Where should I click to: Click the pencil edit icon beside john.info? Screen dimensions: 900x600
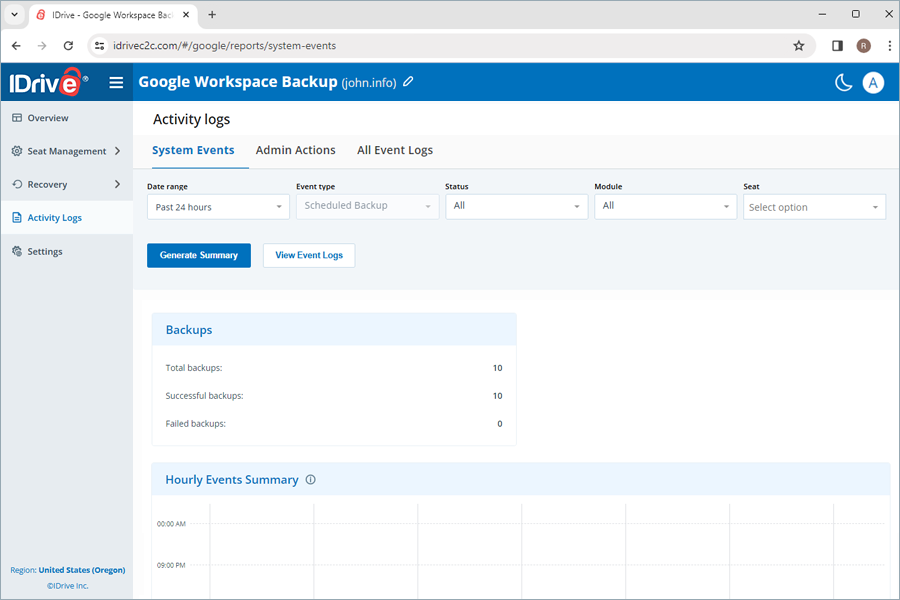tap(408, 82)
